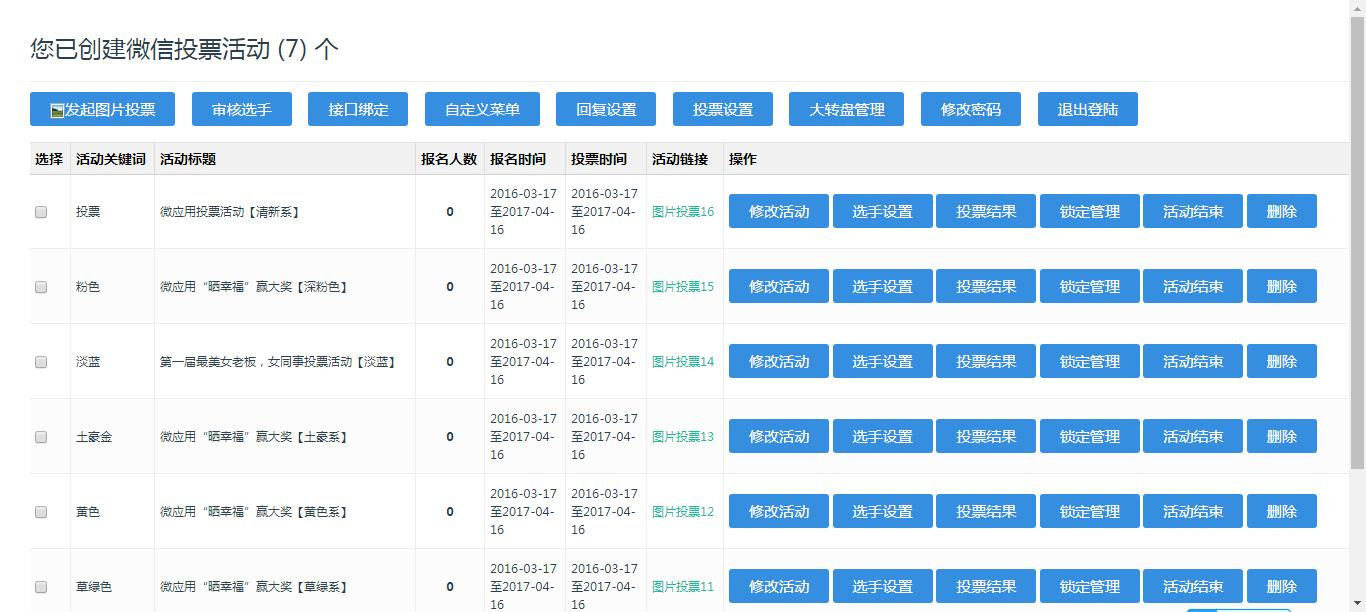This screenshot has width=1366, height=612.
Task: Click 活动结束 for the 土豪金 row
Action: (x=1193, y=436)
